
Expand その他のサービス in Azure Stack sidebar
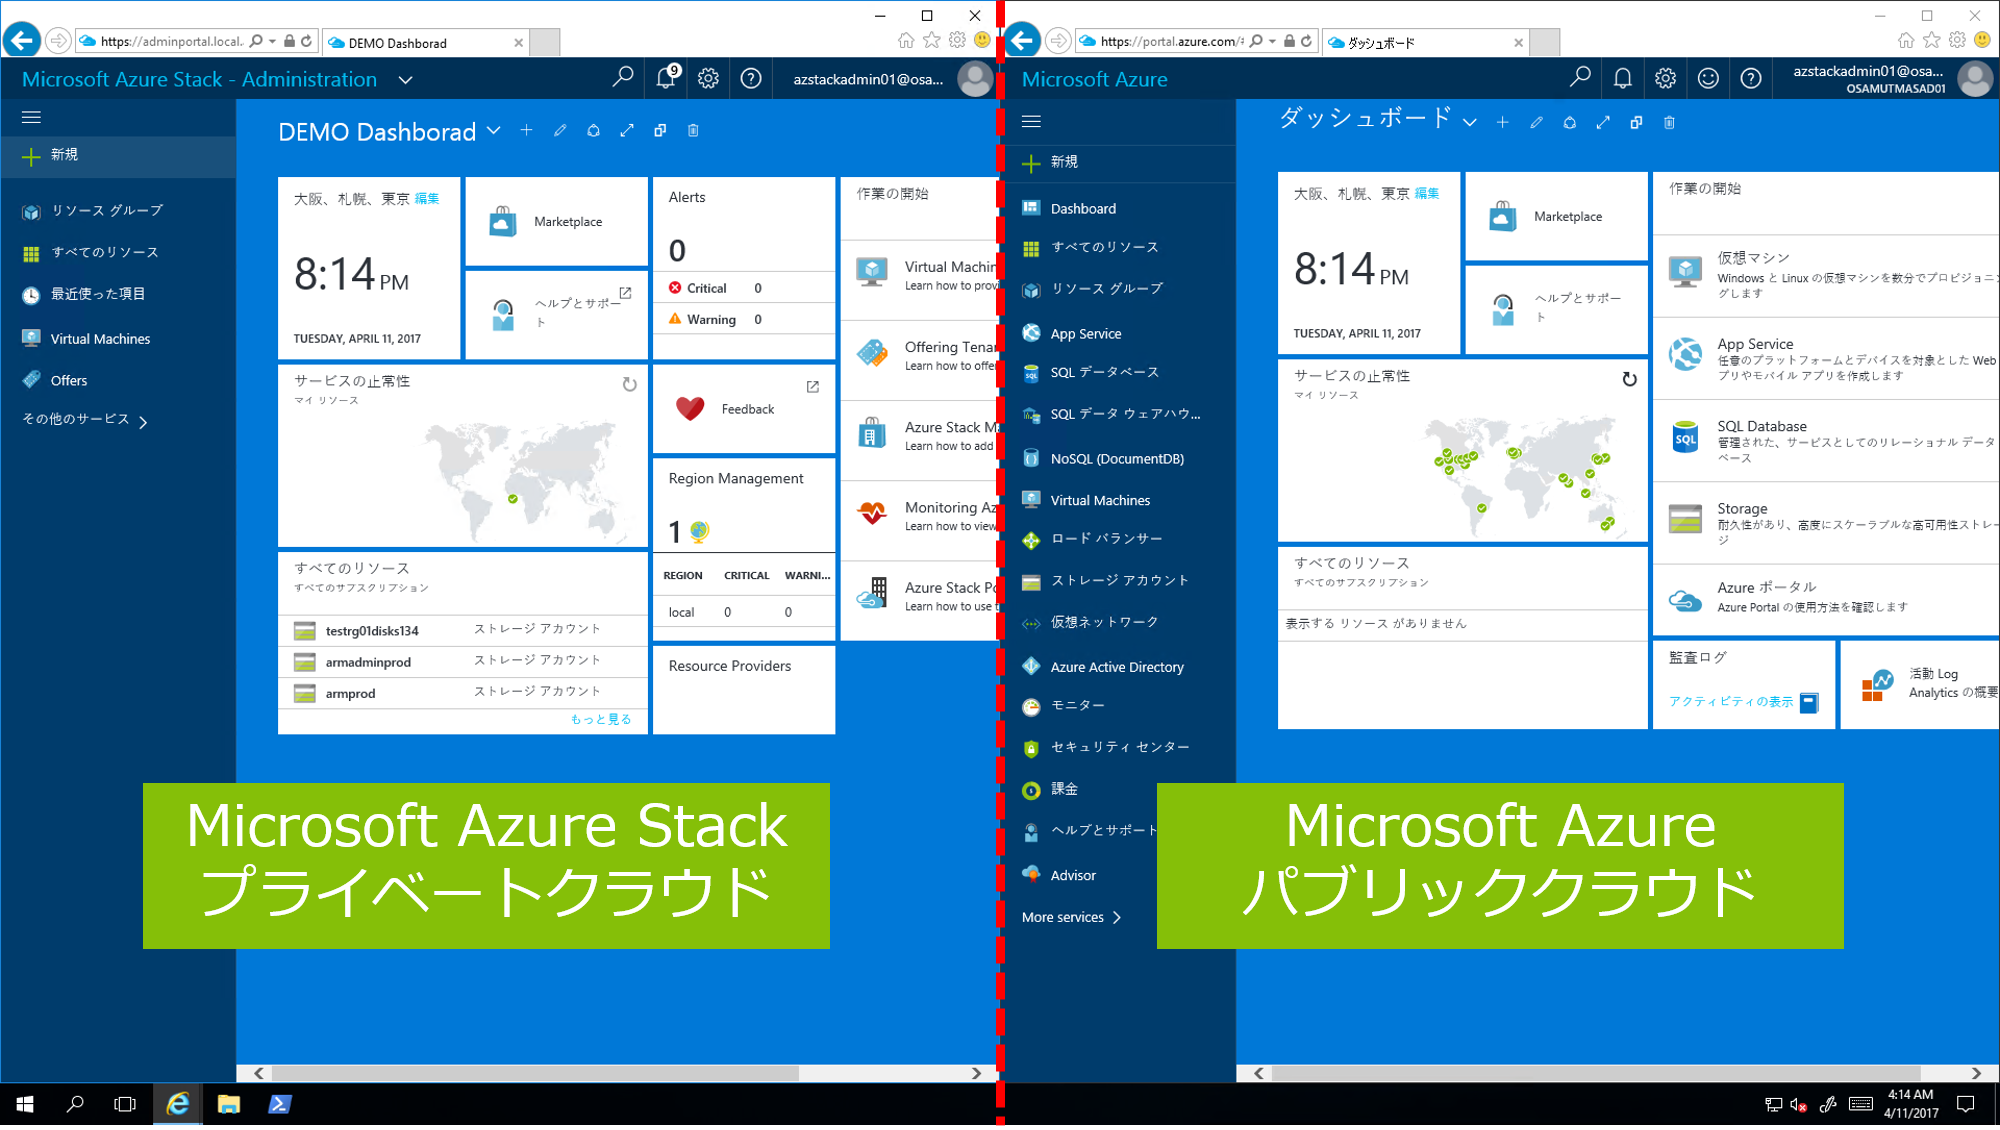coord(85,420)
